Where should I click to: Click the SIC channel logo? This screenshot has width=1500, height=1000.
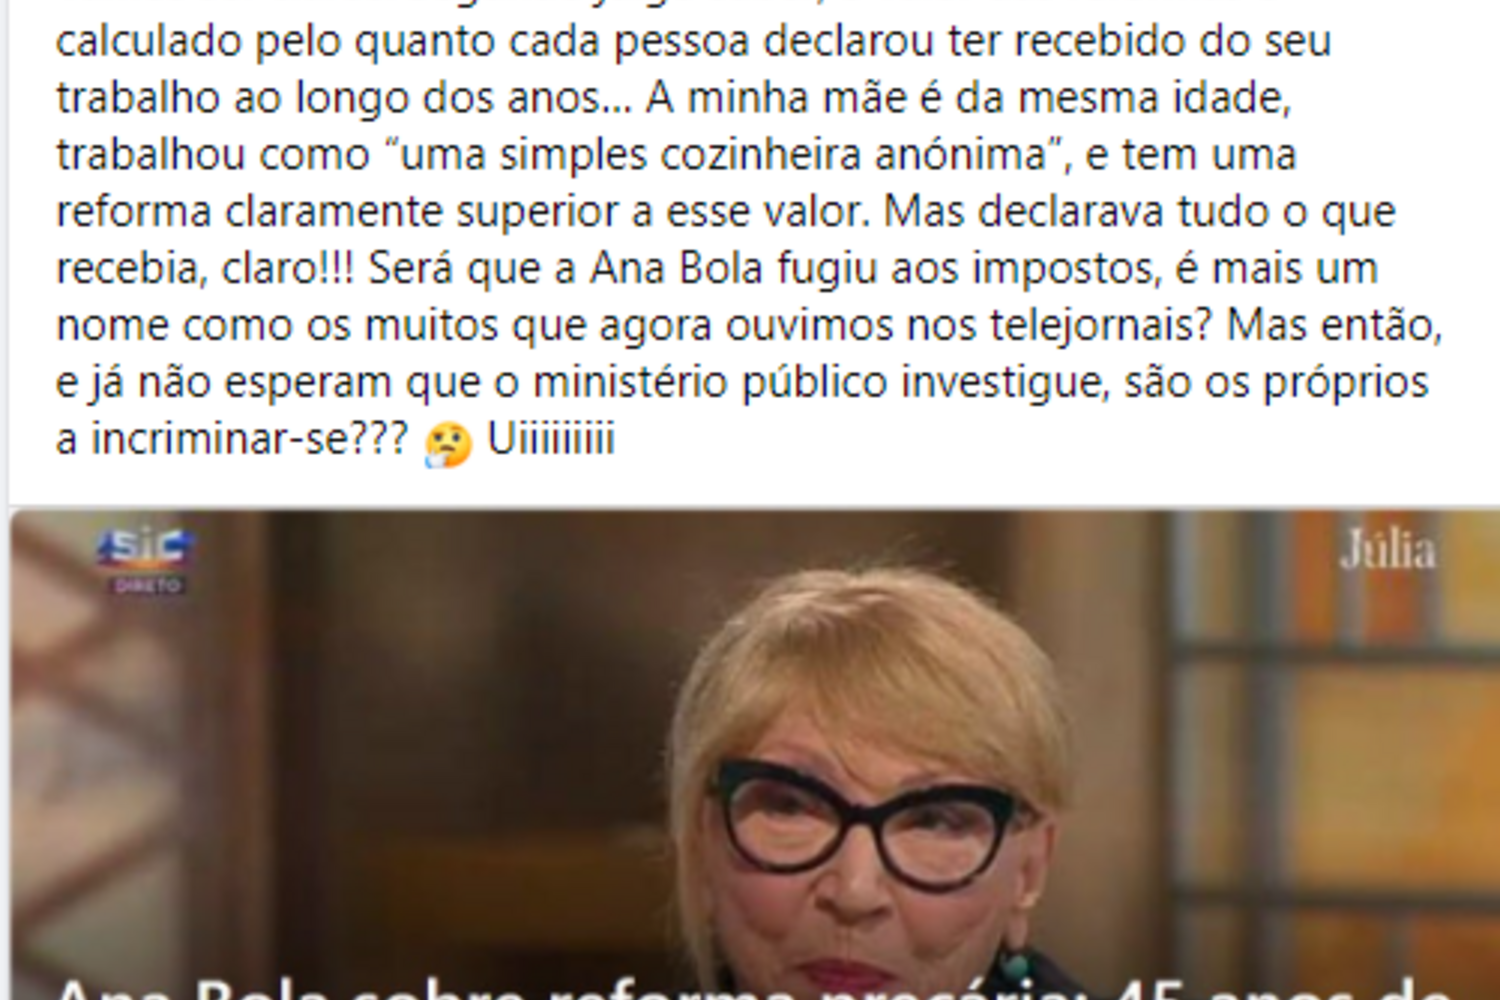[x=147, y=548]
